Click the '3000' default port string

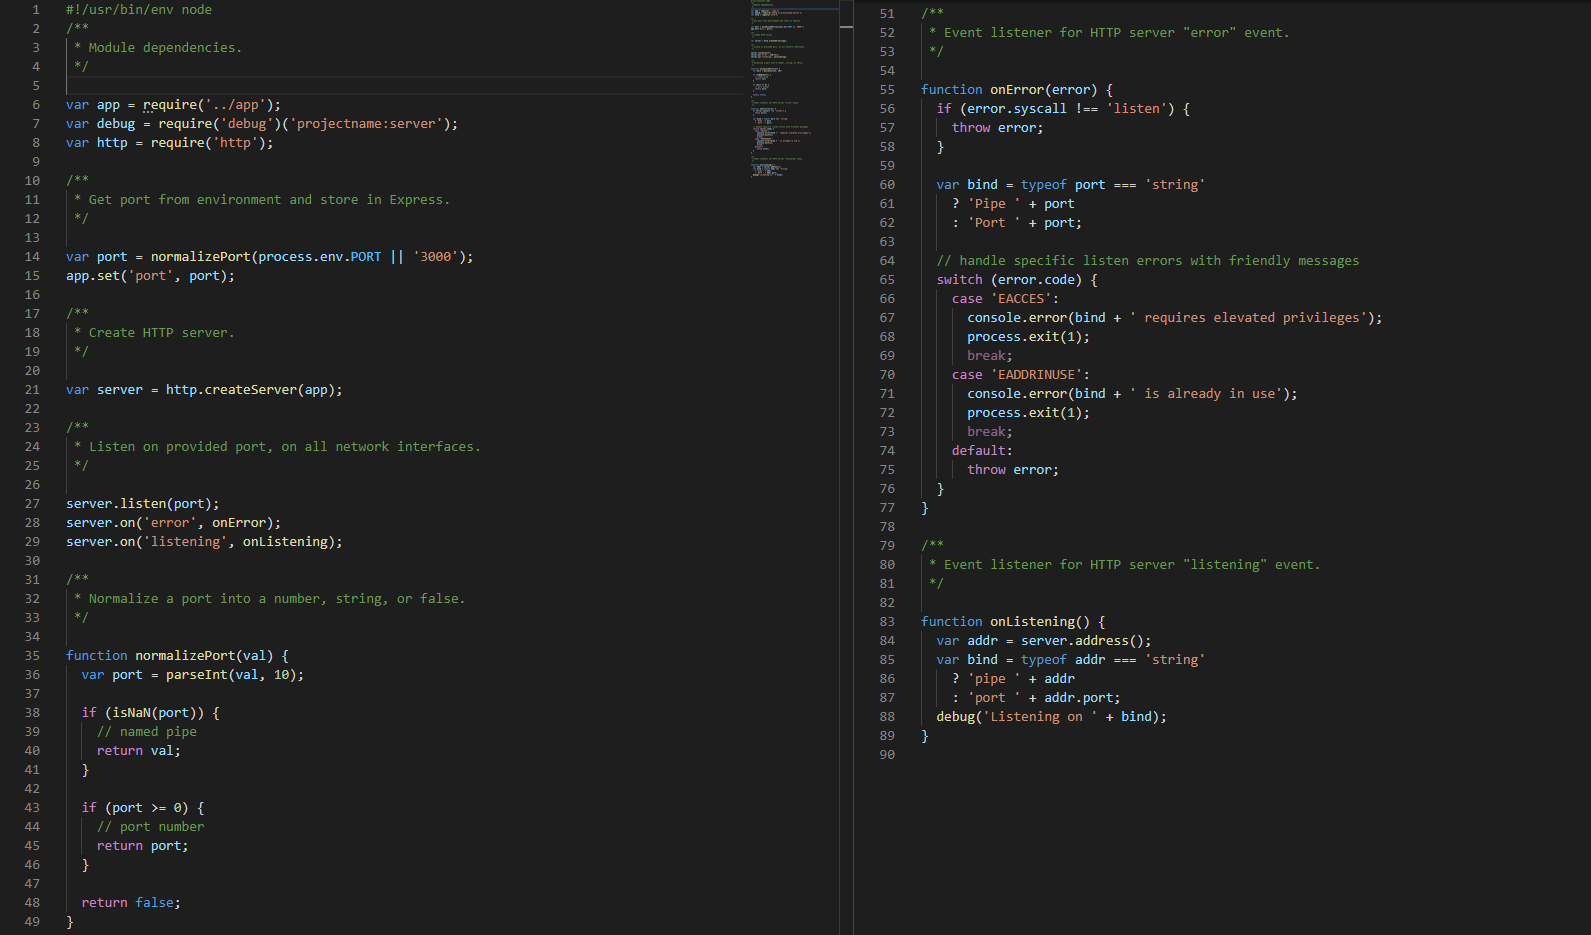[x=435, y=256]
